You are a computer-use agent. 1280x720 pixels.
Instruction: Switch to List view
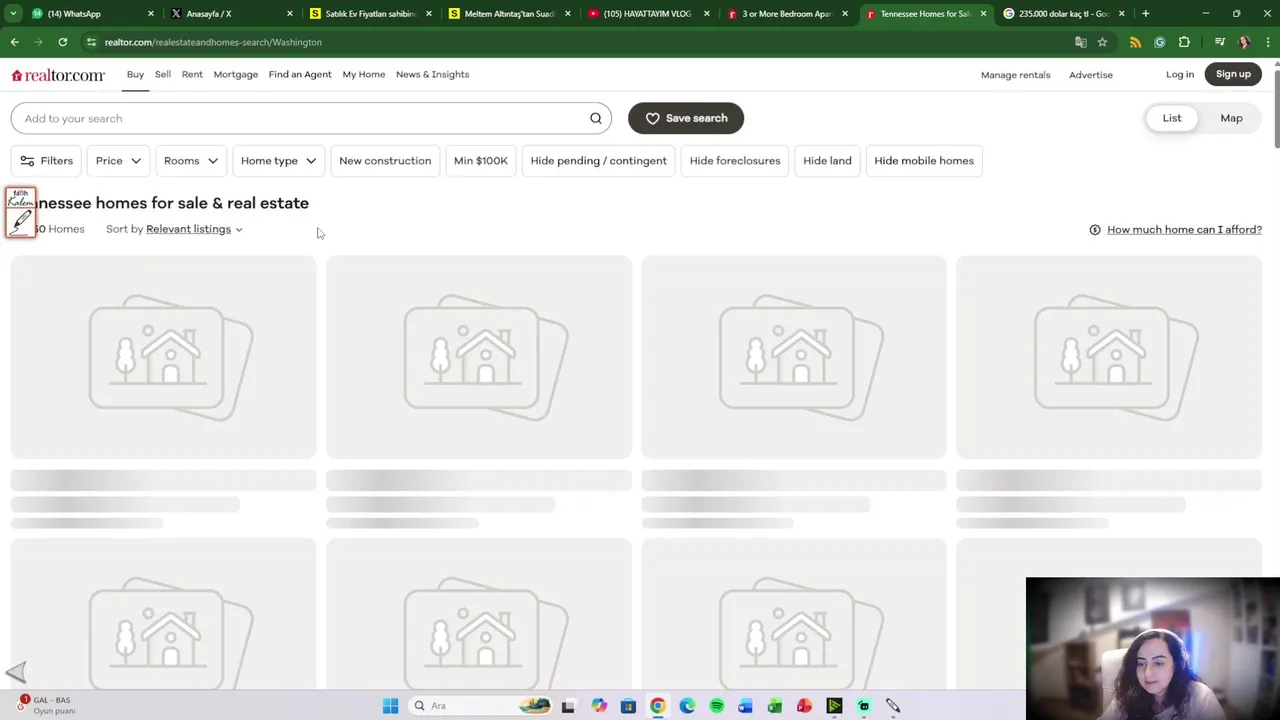pos(1171,118)
